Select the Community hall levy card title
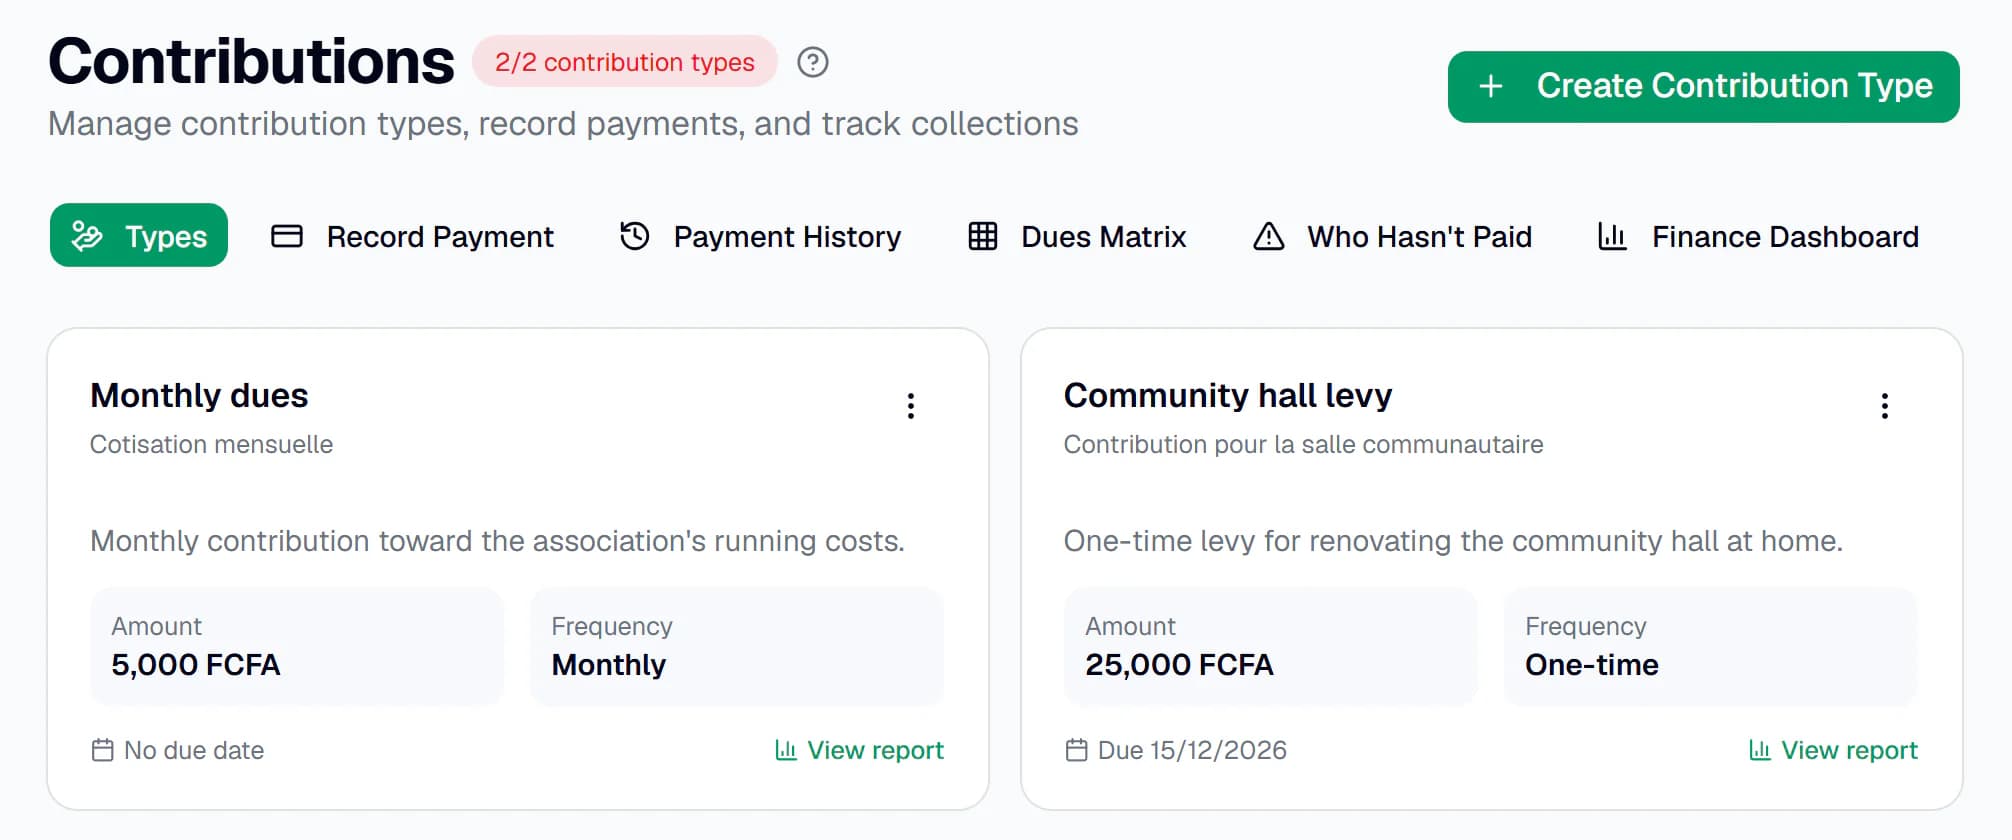Viewport: 2012px width, 840px height. [x=1228, y=396]
